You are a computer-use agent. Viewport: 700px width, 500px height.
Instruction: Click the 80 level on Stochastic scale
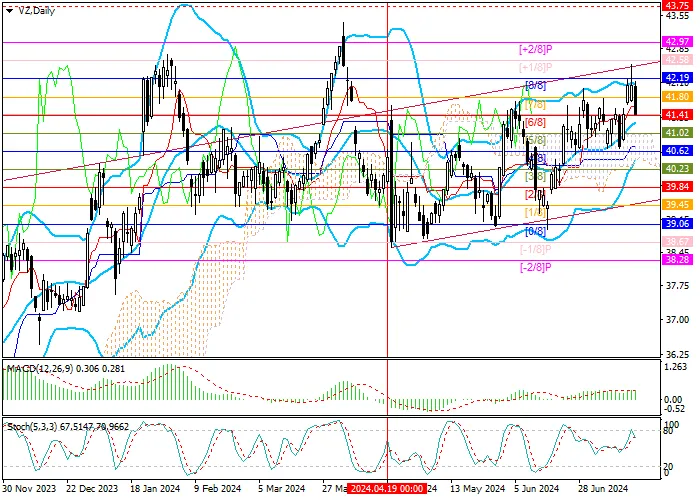tap(669, 431)
